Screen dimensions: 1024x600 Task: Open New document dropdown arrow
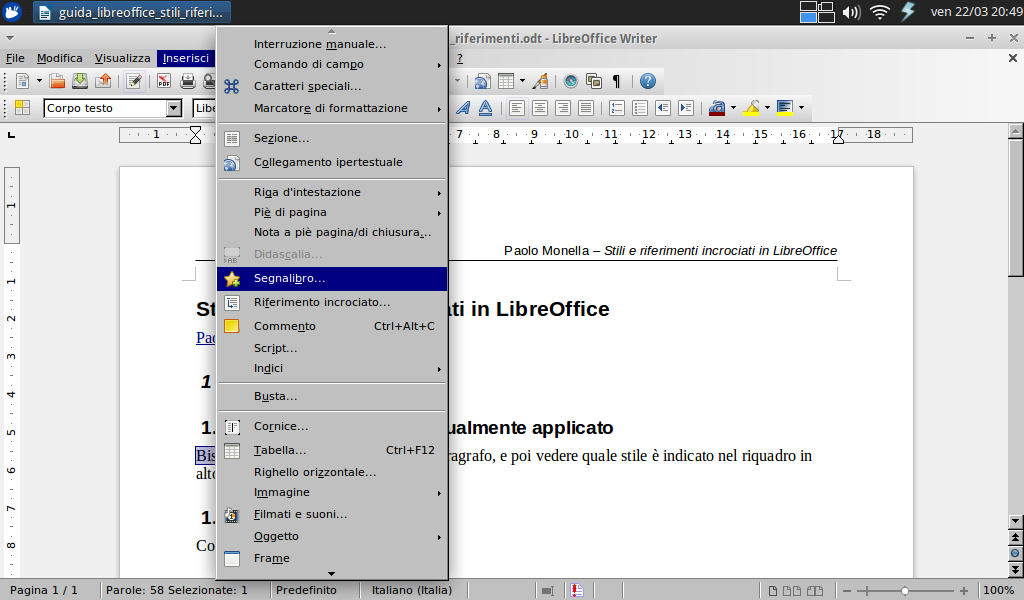[39, 81]
